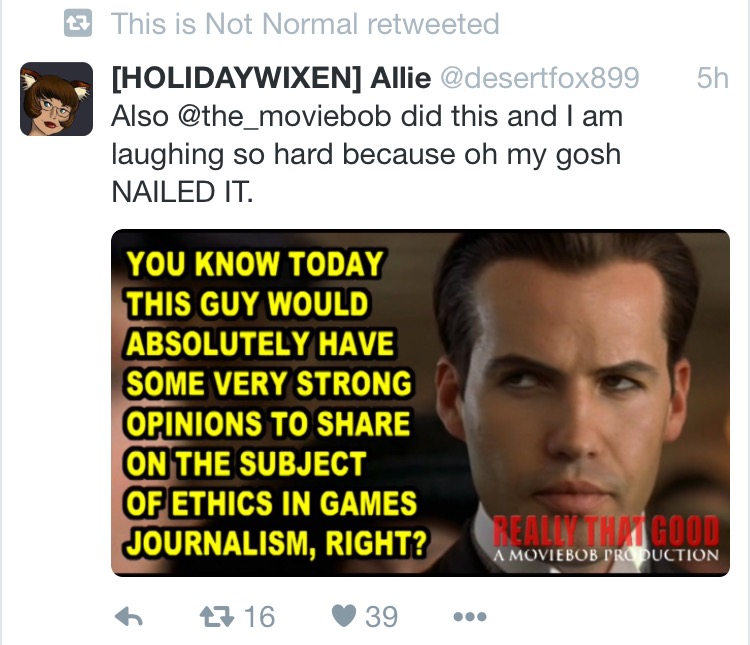Open the 5h timestamp permalink
The width and height of the screenshot is (750, 645).
click(x=713, y=78)
